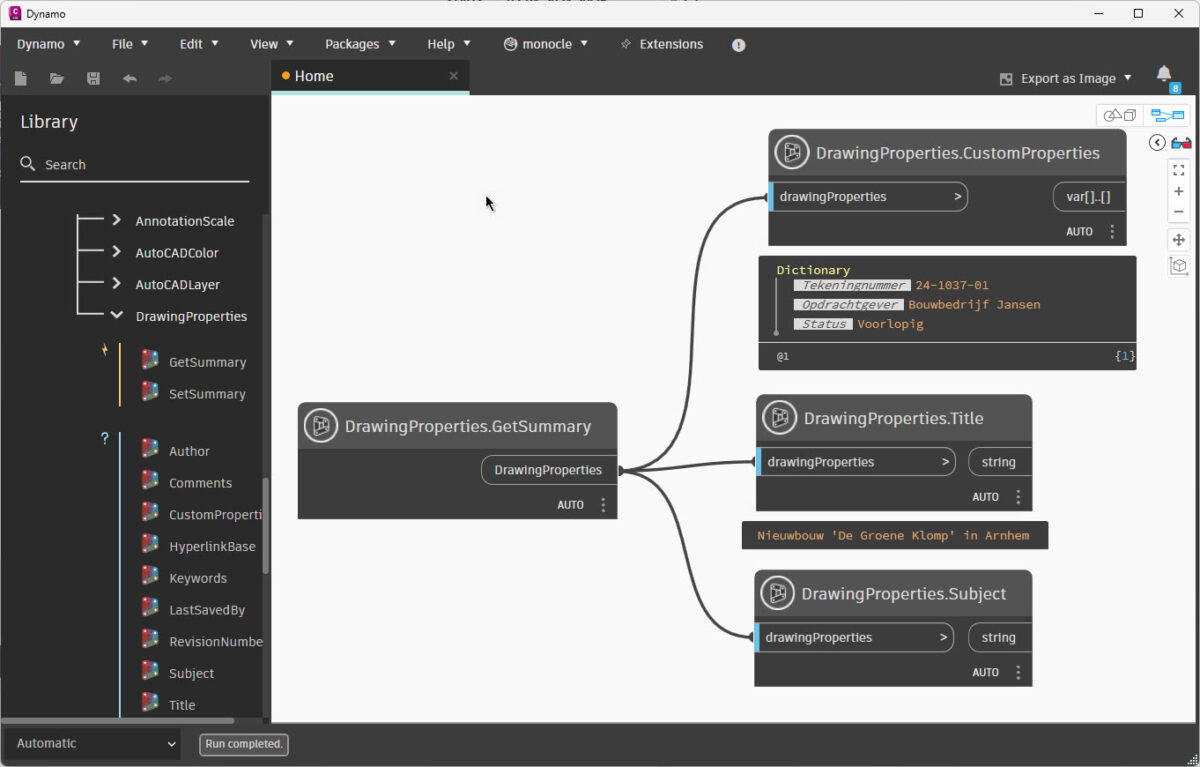Close the Home tab
Screen dimensions: 1200x767
pyautogui.click(x=453, y=76)
